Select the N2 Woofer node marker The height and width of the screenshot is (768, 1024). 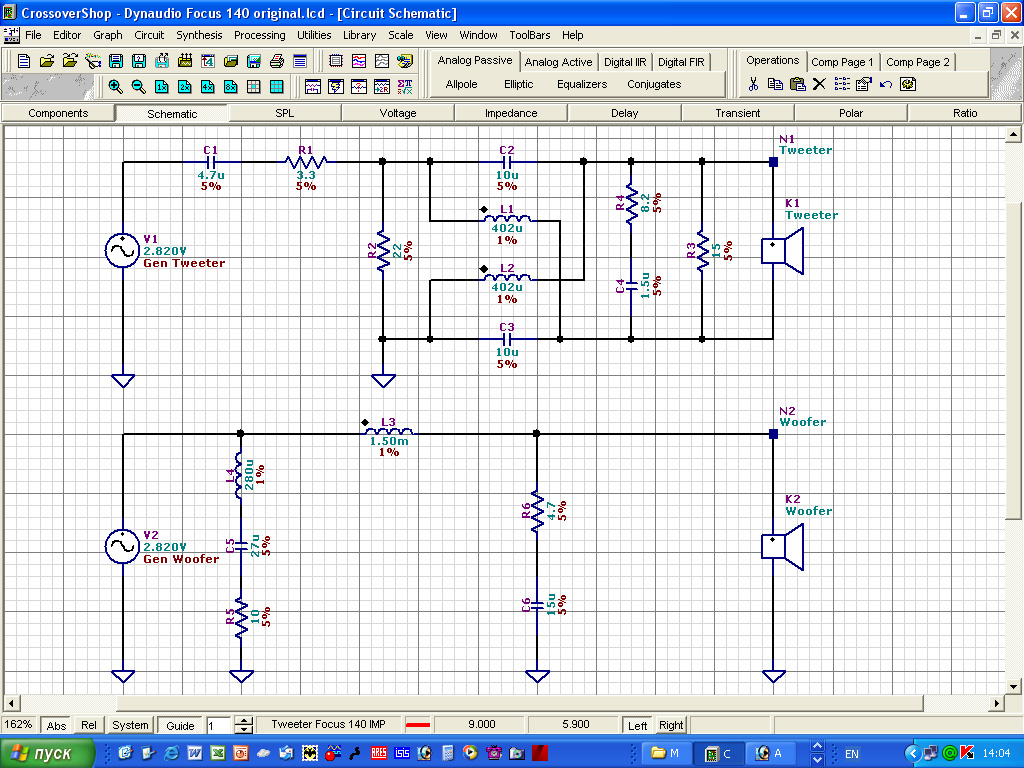coord(773,434)
